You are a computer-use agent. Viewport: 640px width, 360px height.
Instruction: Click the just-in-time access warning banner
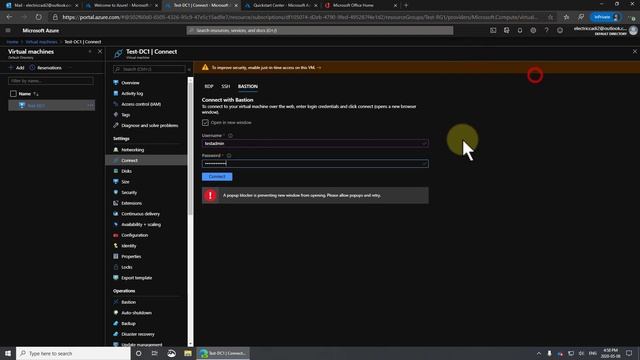coord(416,67)
